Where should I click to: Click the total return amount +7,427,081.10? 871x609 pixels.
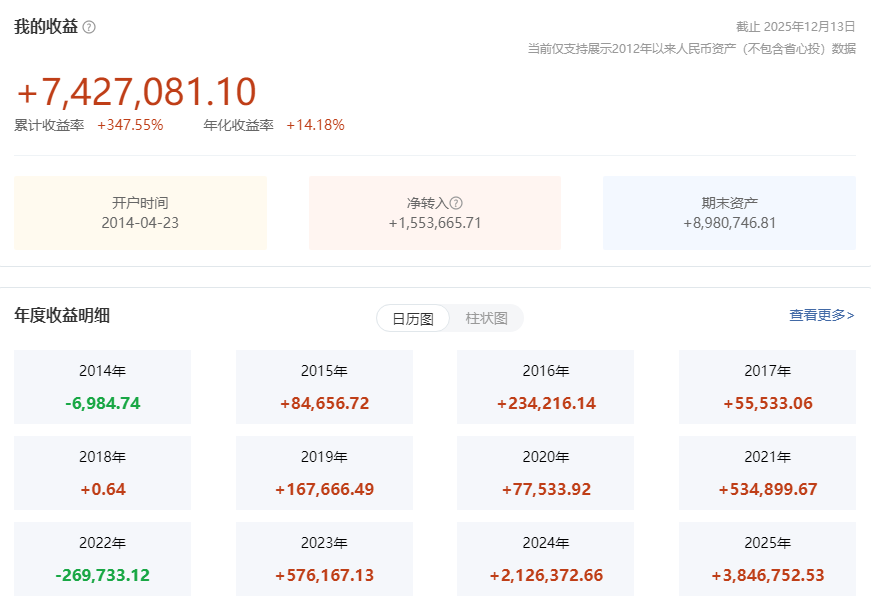pyautogui.click(x=136, y=92)
